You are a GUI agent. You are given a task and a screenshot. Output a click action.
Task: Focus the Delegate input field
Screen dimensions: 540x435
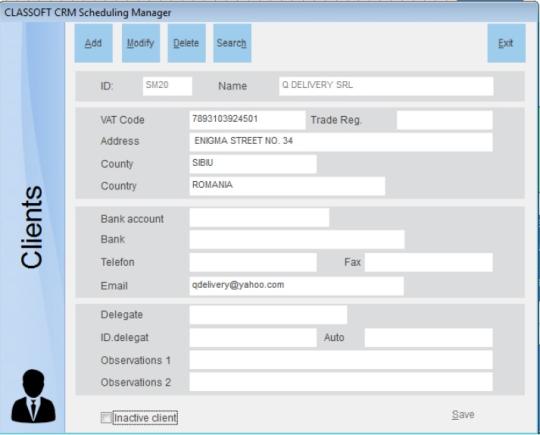pyautogui.click(x=268, y=314)
